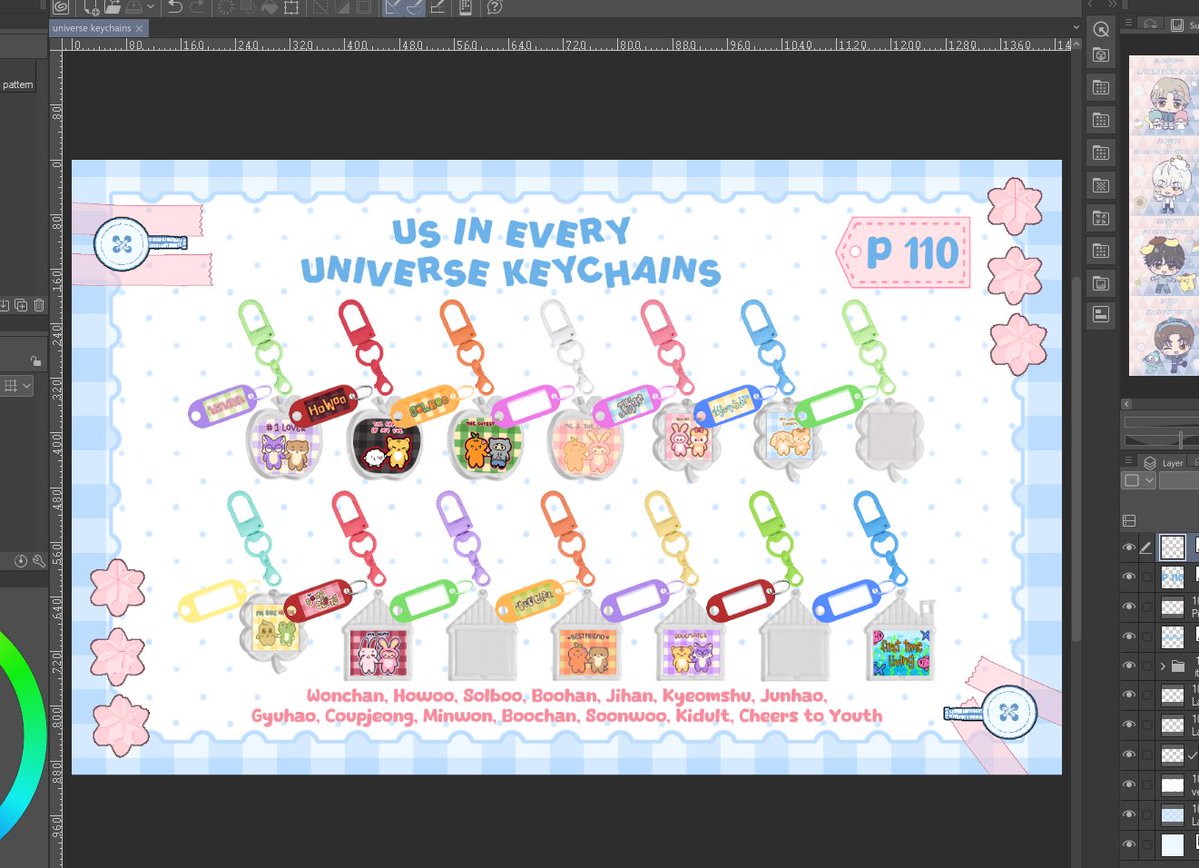Toggle Snap to Grid
1199x868 pixels.
click(437, 7)
